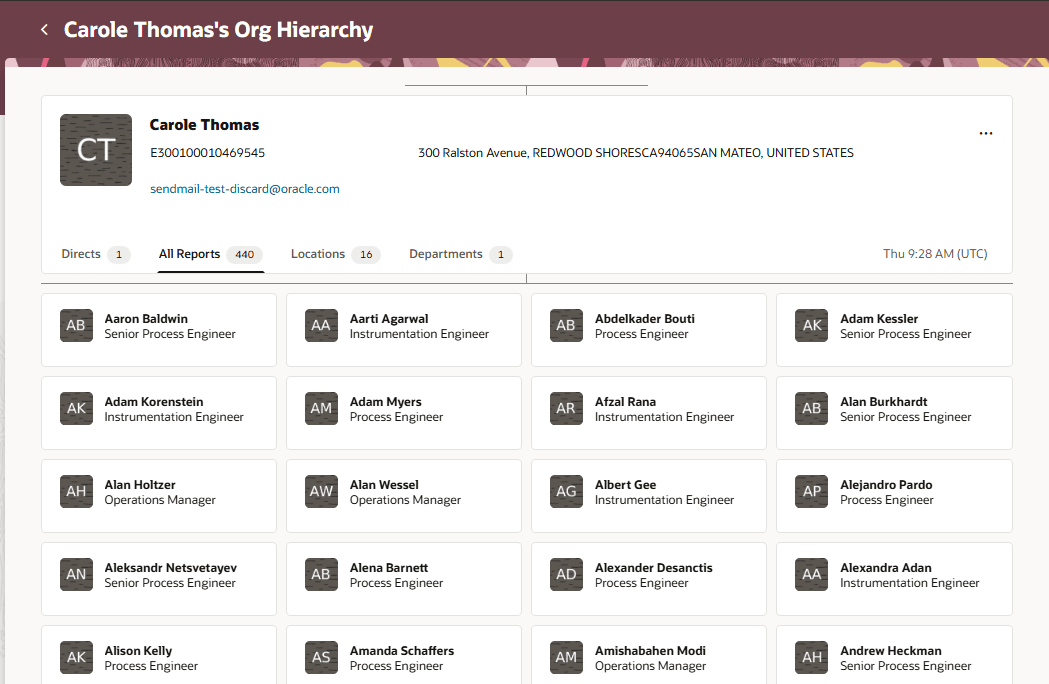Select Alexander Desanctis's profile card
This screenshot has height=684, width=1049.
click(648, 578)
